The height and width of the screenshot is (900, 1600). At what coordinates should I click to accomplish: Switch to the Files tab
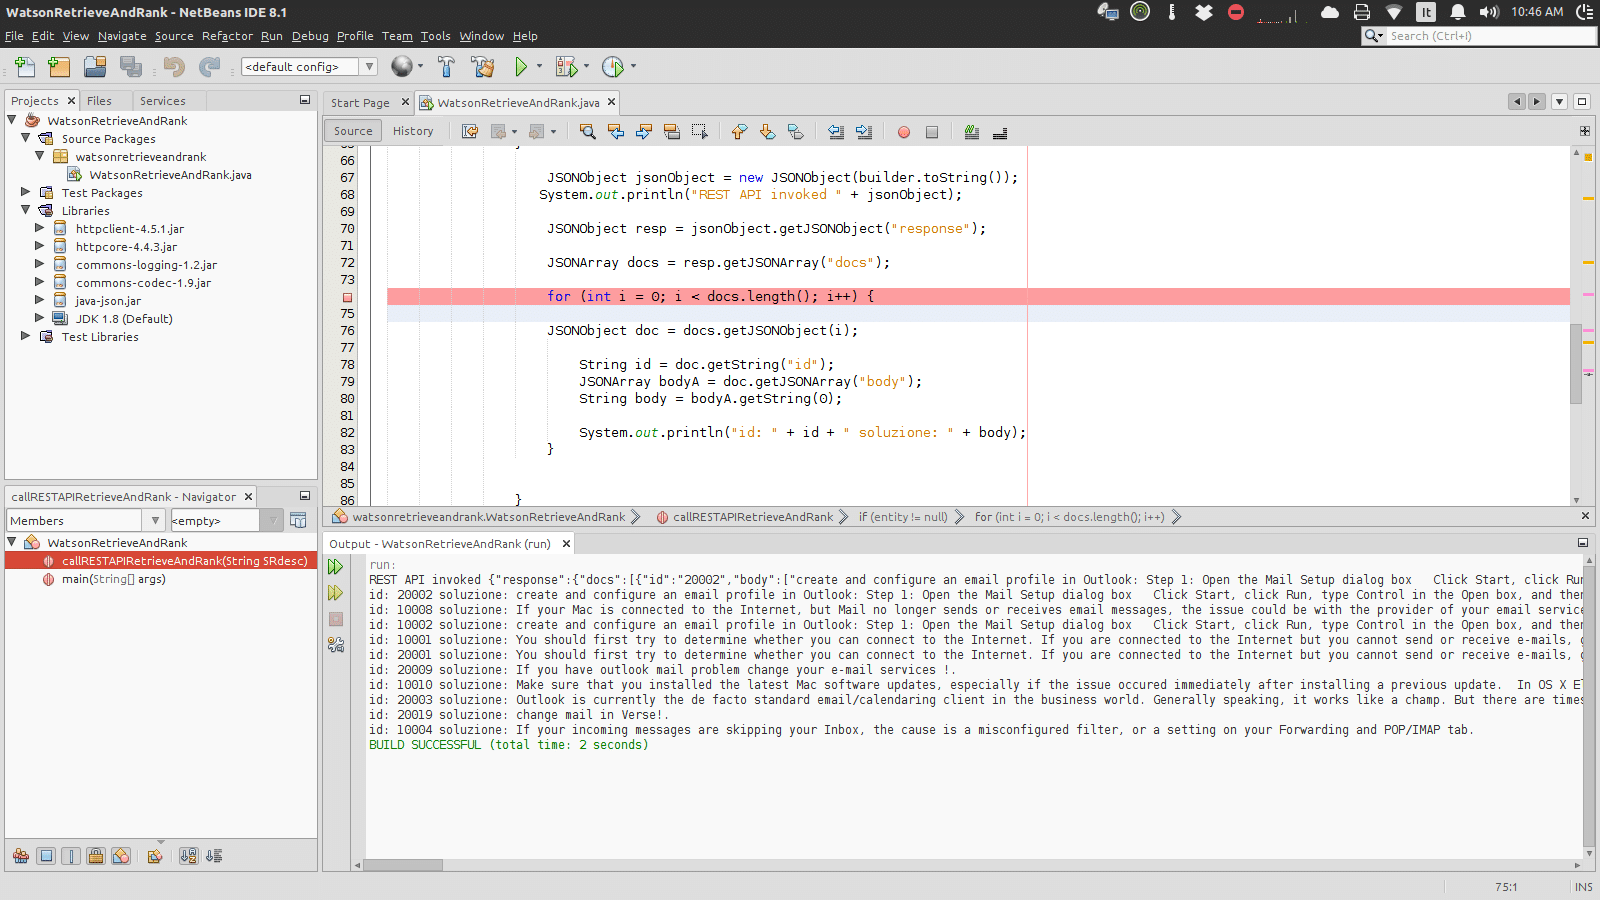[99, 101]
